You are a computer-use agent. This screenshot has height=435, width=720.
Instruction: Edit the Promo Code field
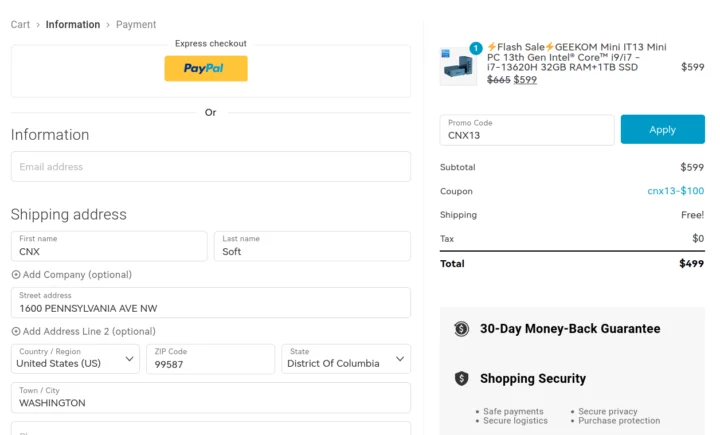pyautogui.click(x=527, y=130)
